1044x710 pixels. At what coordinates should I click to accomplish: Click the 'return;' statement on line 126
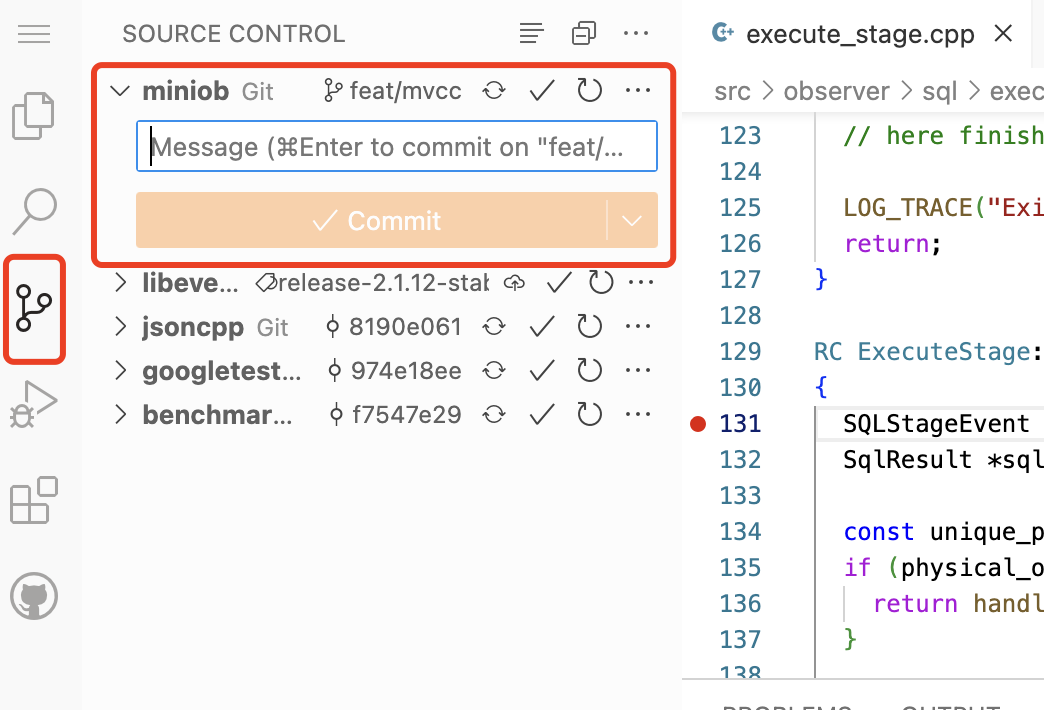click(x=893, y=244)
